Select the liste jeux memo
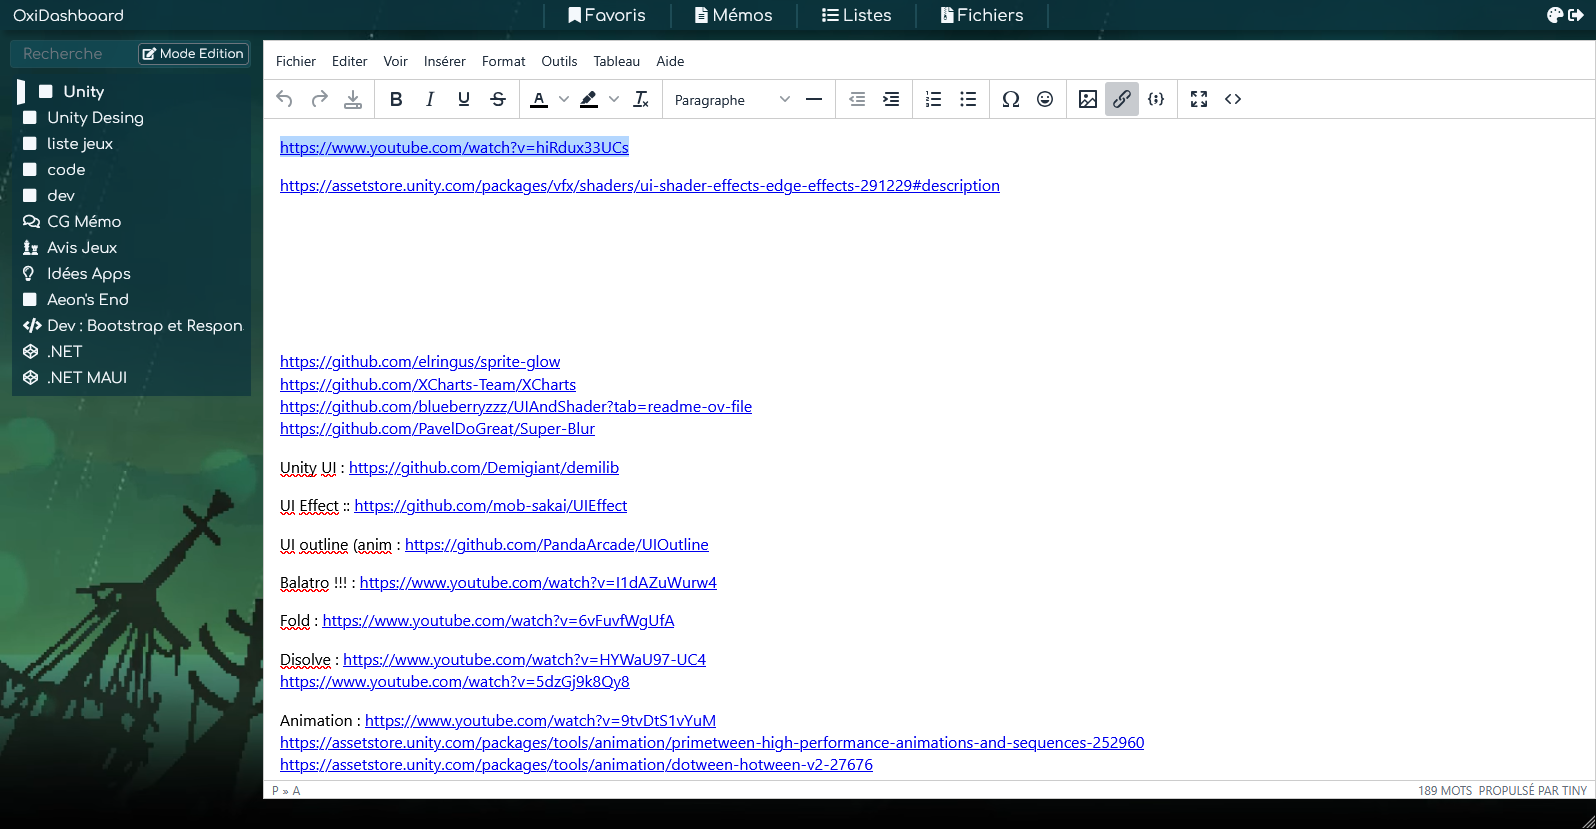Viewport: 1596px width, 829px height. point(80,143)
